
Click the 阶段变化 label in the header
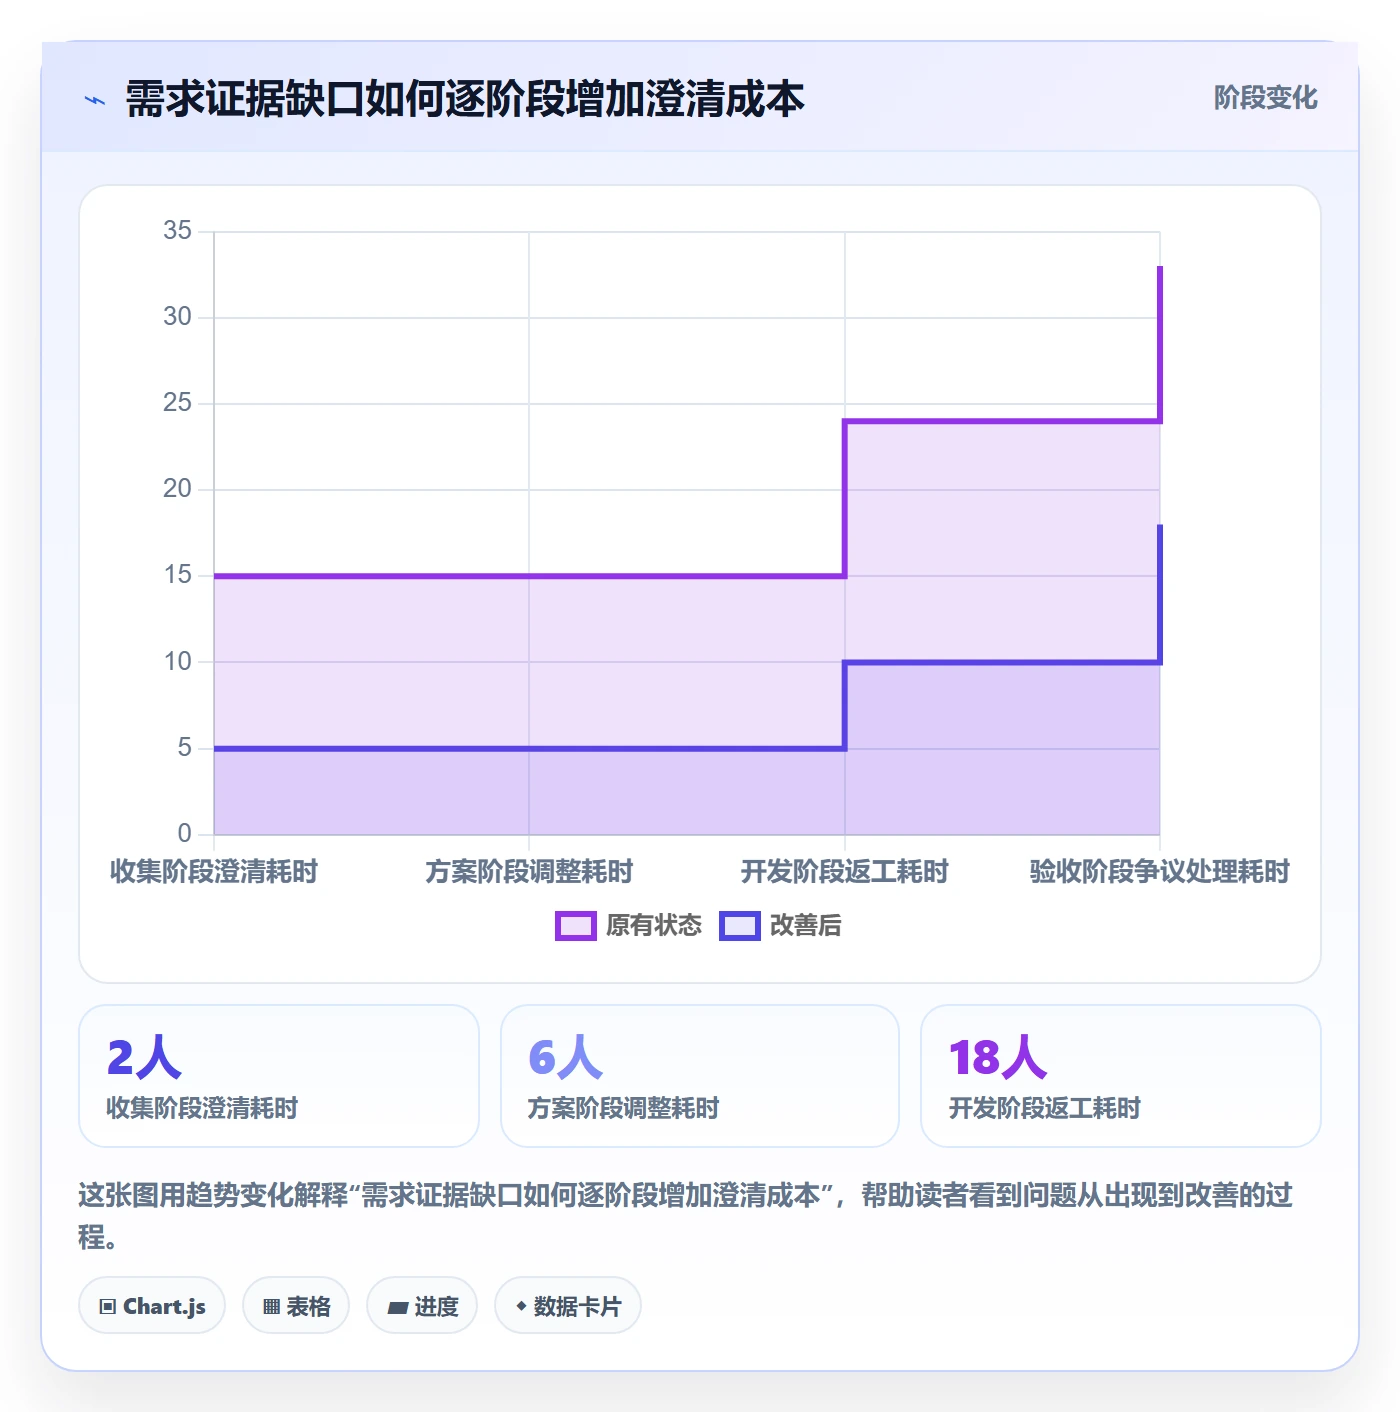coord(1265,98)
